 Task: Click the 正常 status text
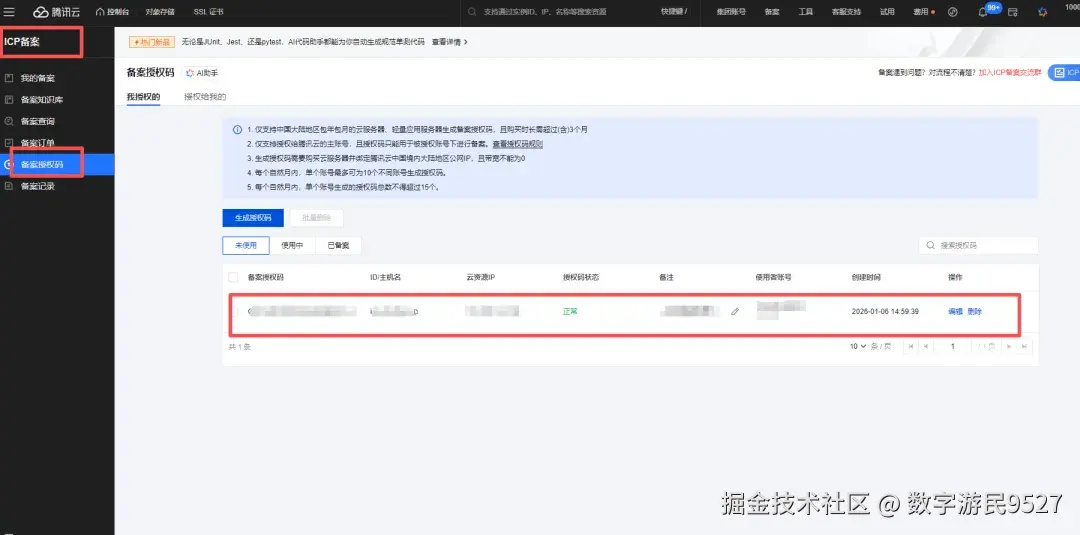click(570, 312)
